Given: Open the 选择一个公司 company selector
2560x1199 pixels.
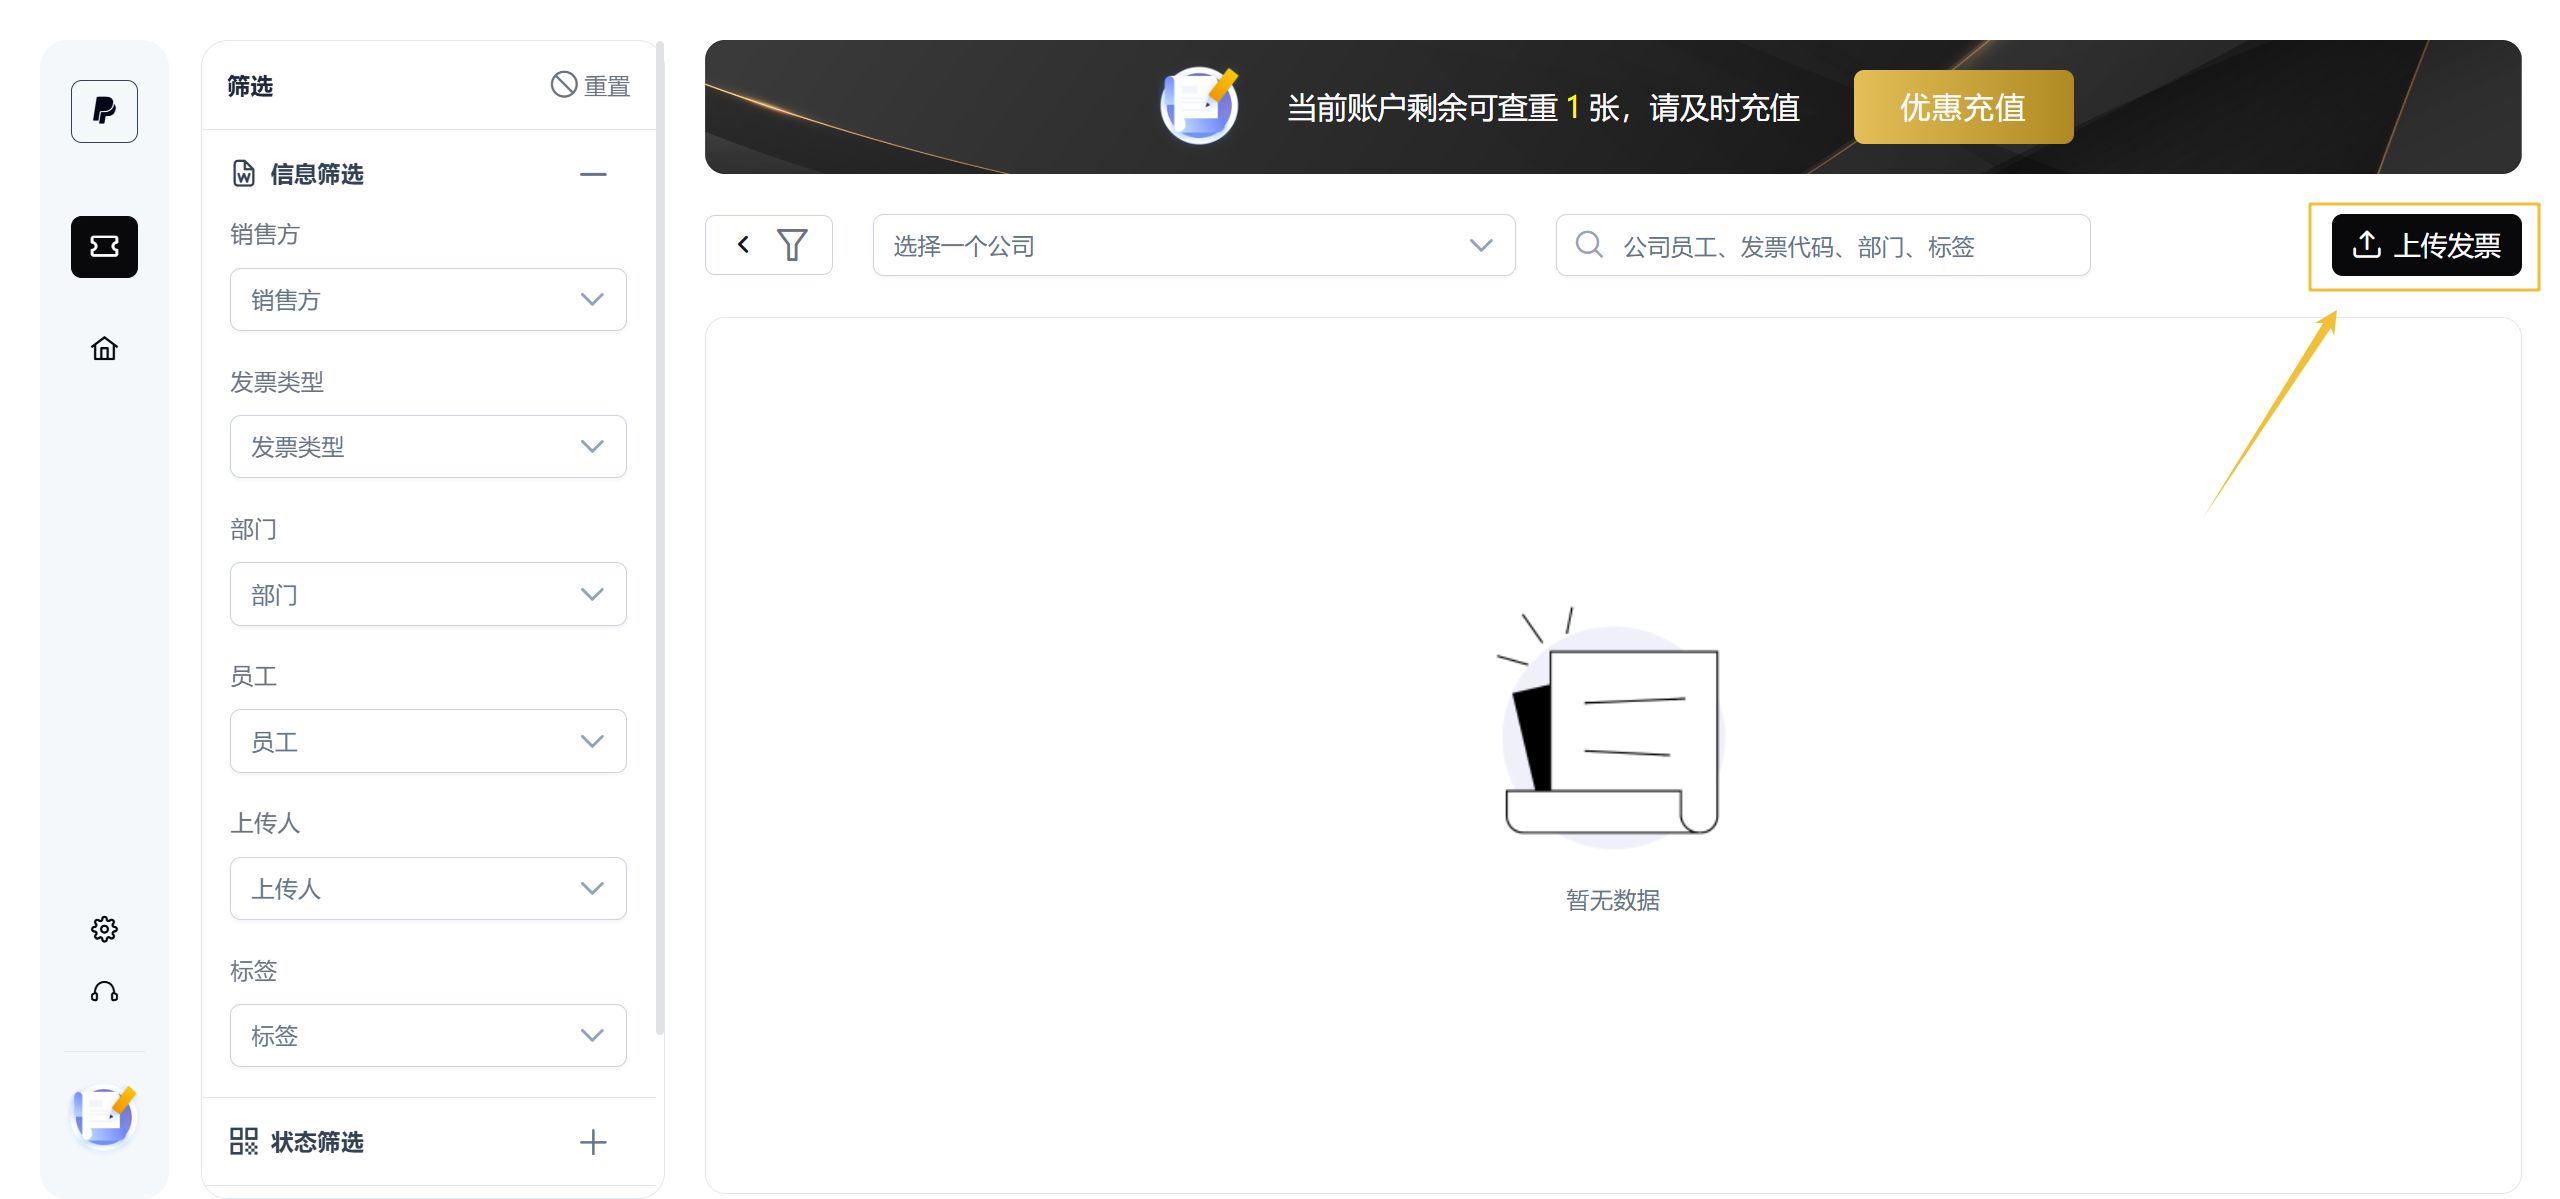Looking at the screenshot, I should pos(1194,245).
